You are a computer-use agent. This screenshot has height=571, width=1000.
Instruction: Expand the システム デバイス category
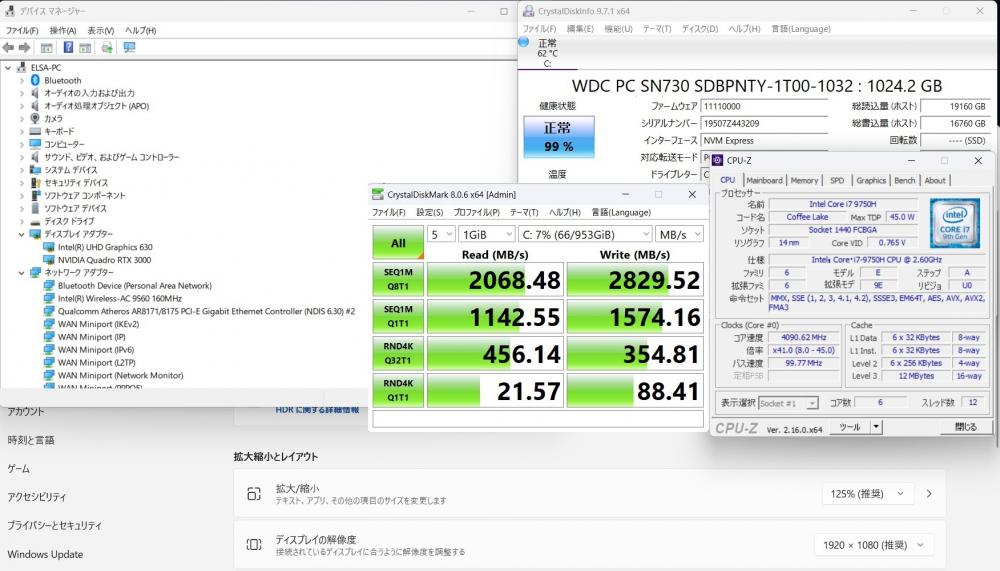click(x=22, y=170)
